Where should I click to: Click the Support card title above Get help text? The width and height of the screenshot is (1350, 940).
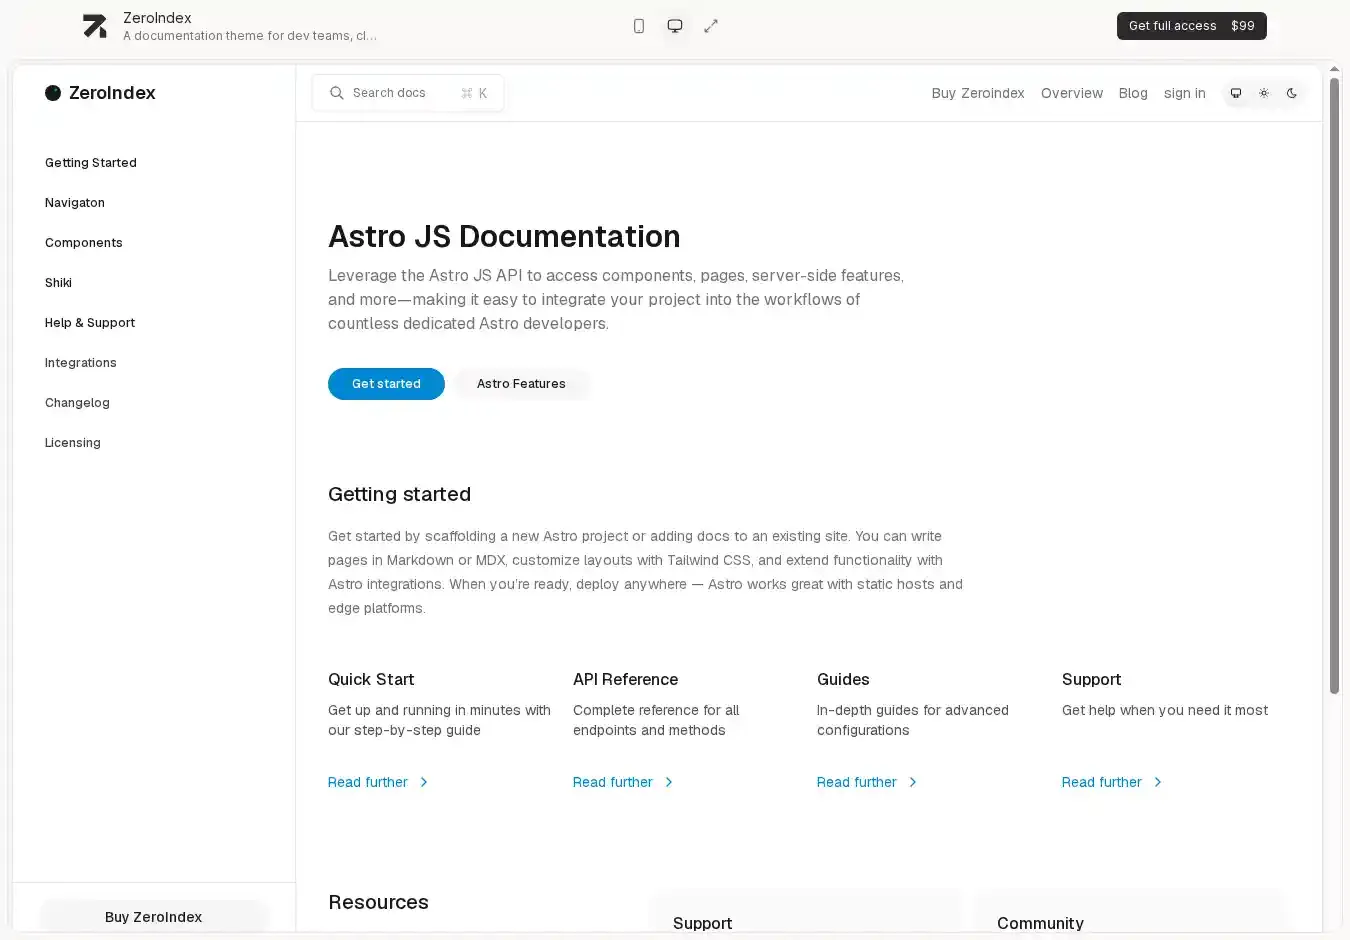point(1092,679)
